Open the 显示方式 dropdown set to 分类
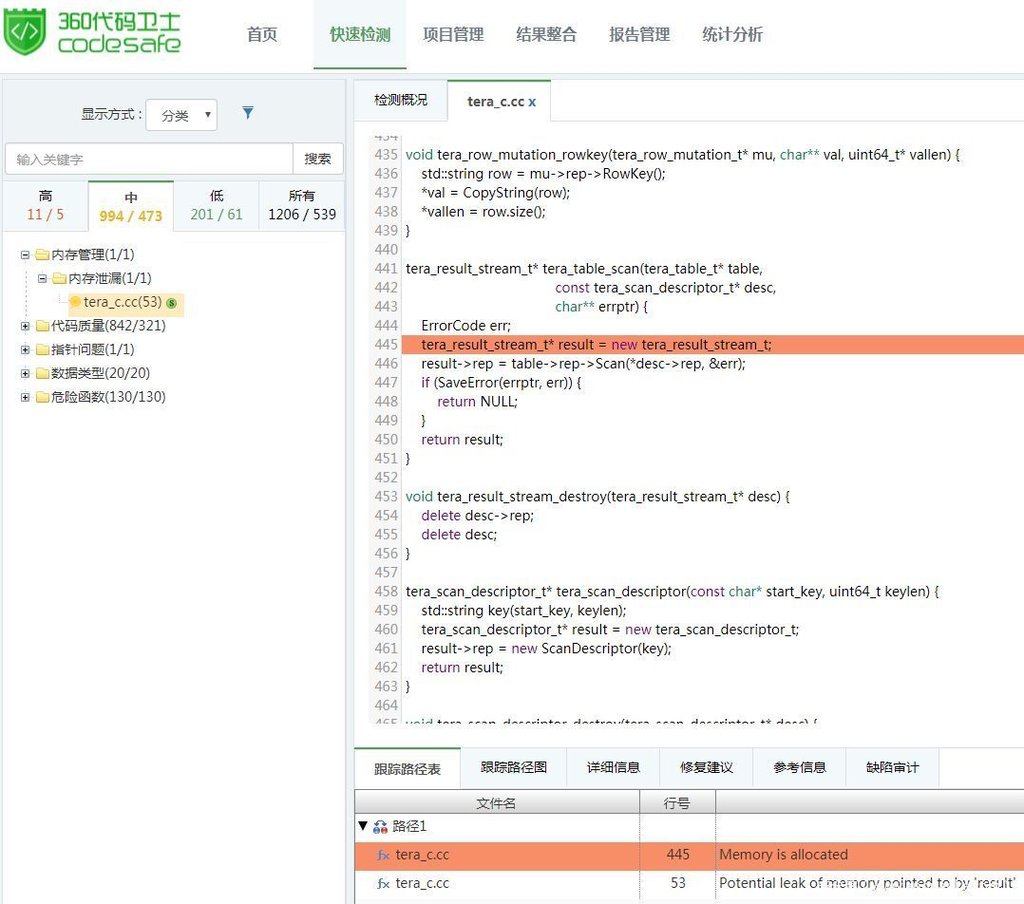The height and width of the screenshot is (904, 1024). tap(181, 115)
